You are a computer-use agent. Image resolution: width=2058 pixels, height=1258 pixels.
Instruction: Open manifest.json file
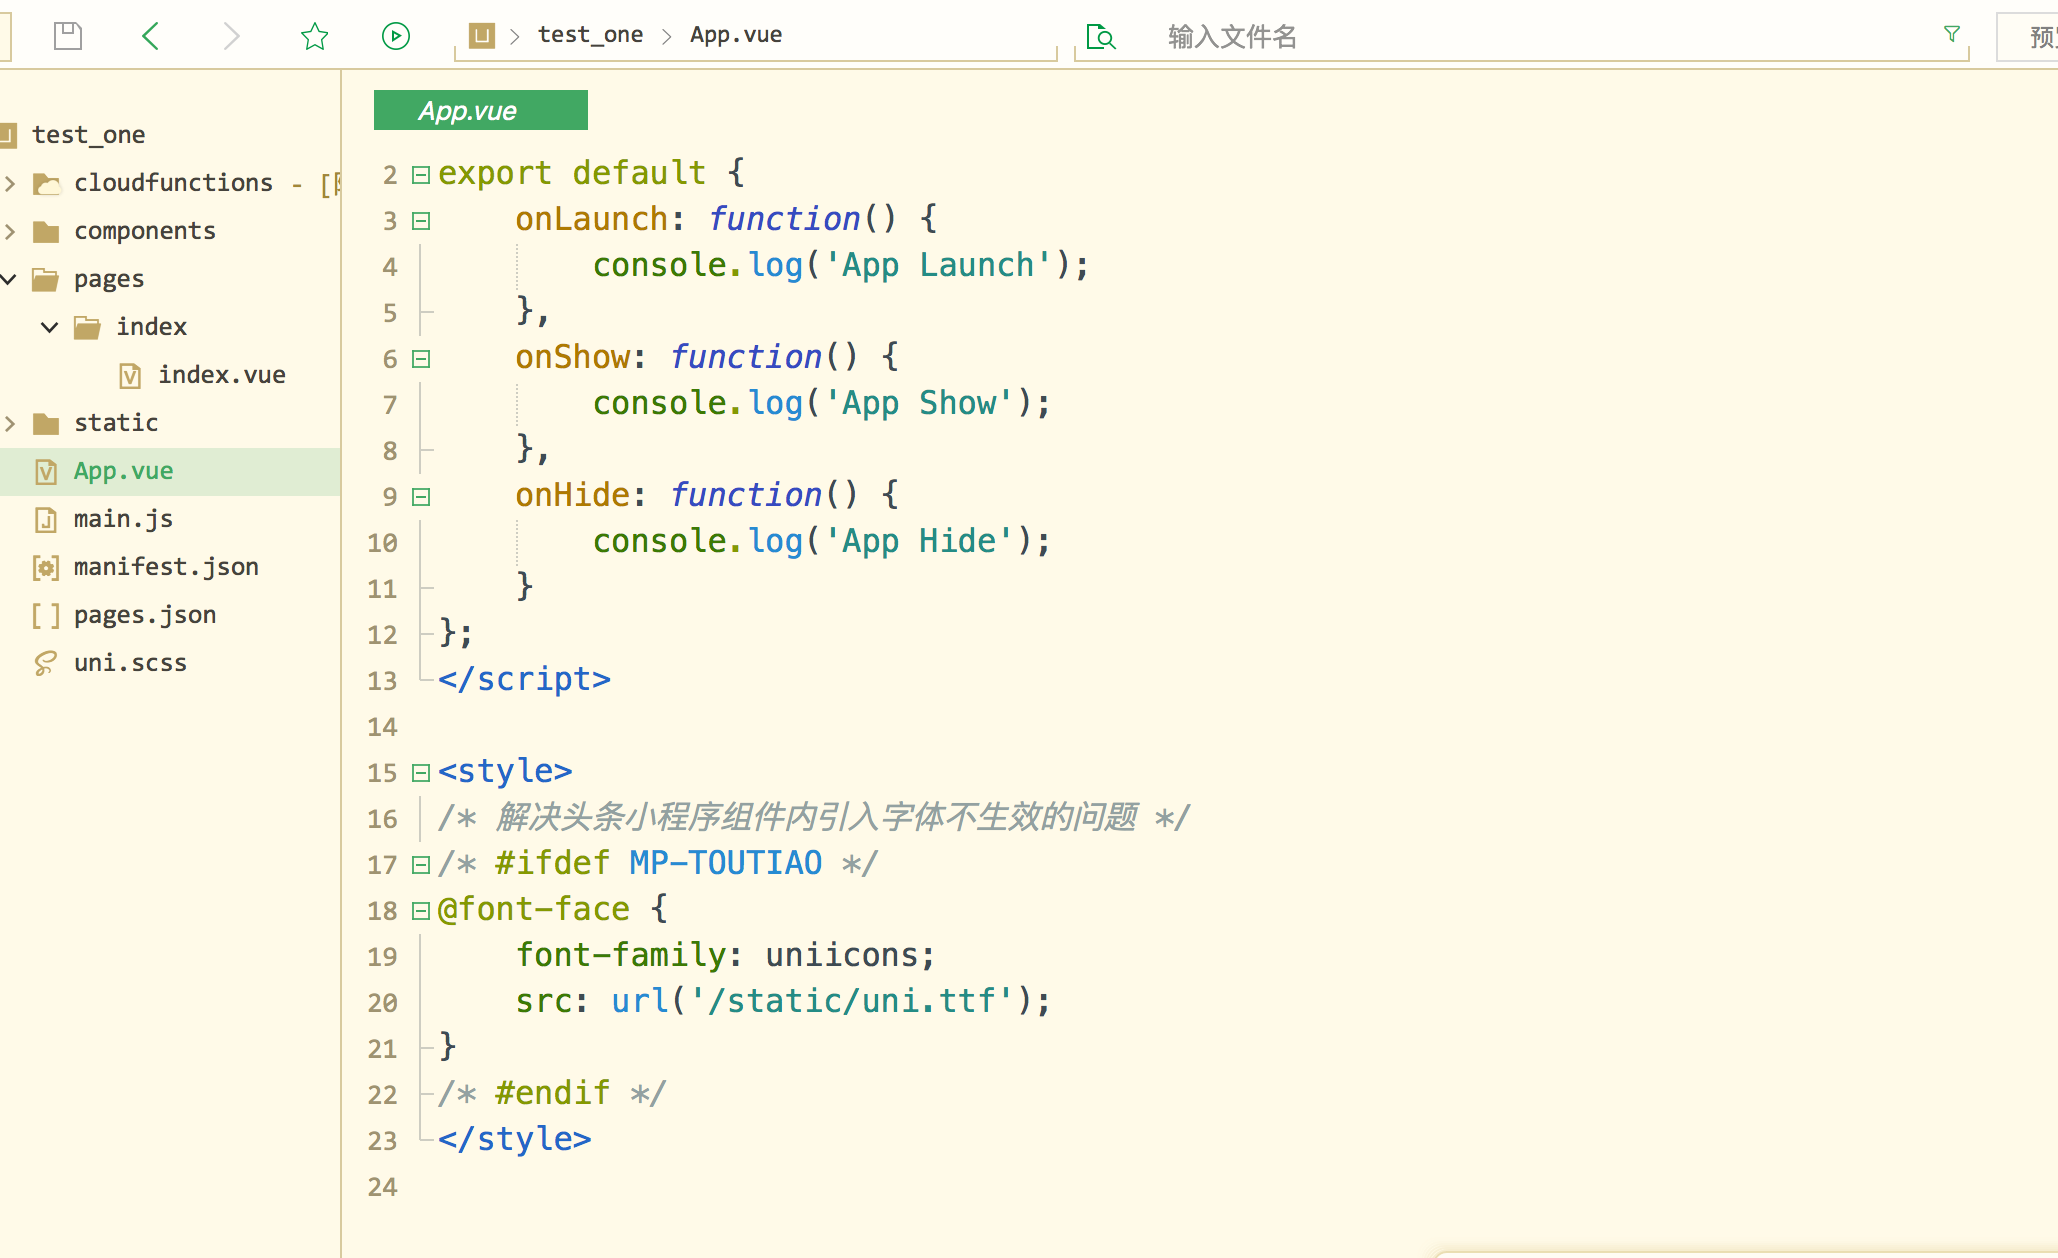(166, 567)
